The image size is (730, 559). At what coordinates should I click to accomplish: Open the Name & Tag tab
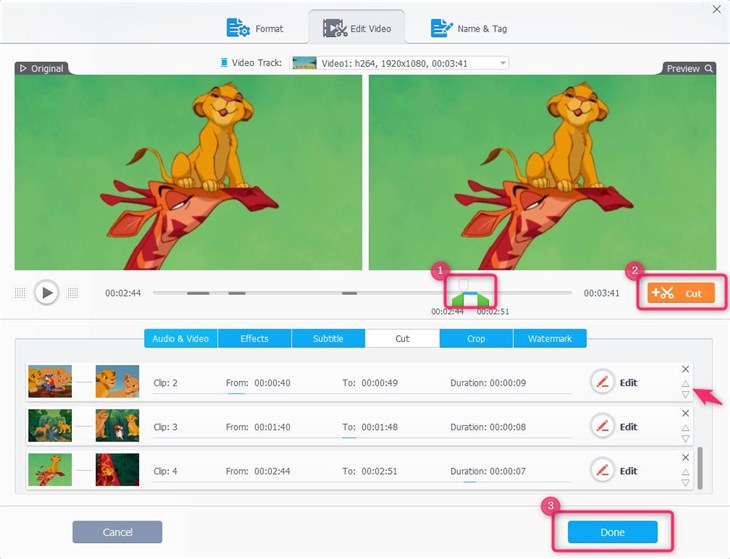point(469,28)
